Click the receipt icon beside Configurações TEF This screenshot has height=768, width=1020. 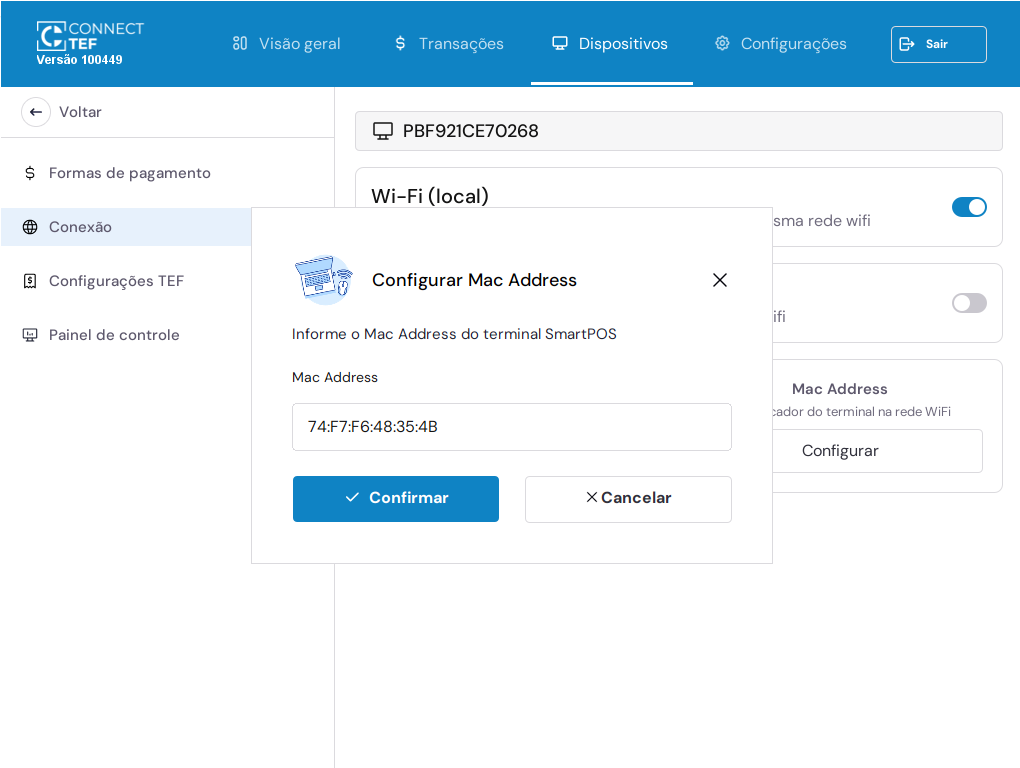(x=30, y=281)
